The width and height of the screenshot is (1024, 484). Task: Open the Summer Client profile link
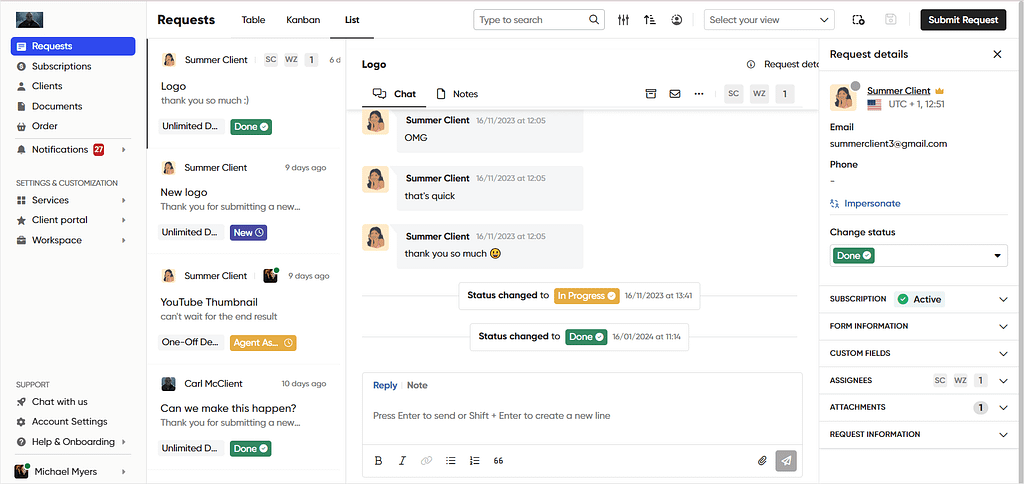(x=898, y=91)
